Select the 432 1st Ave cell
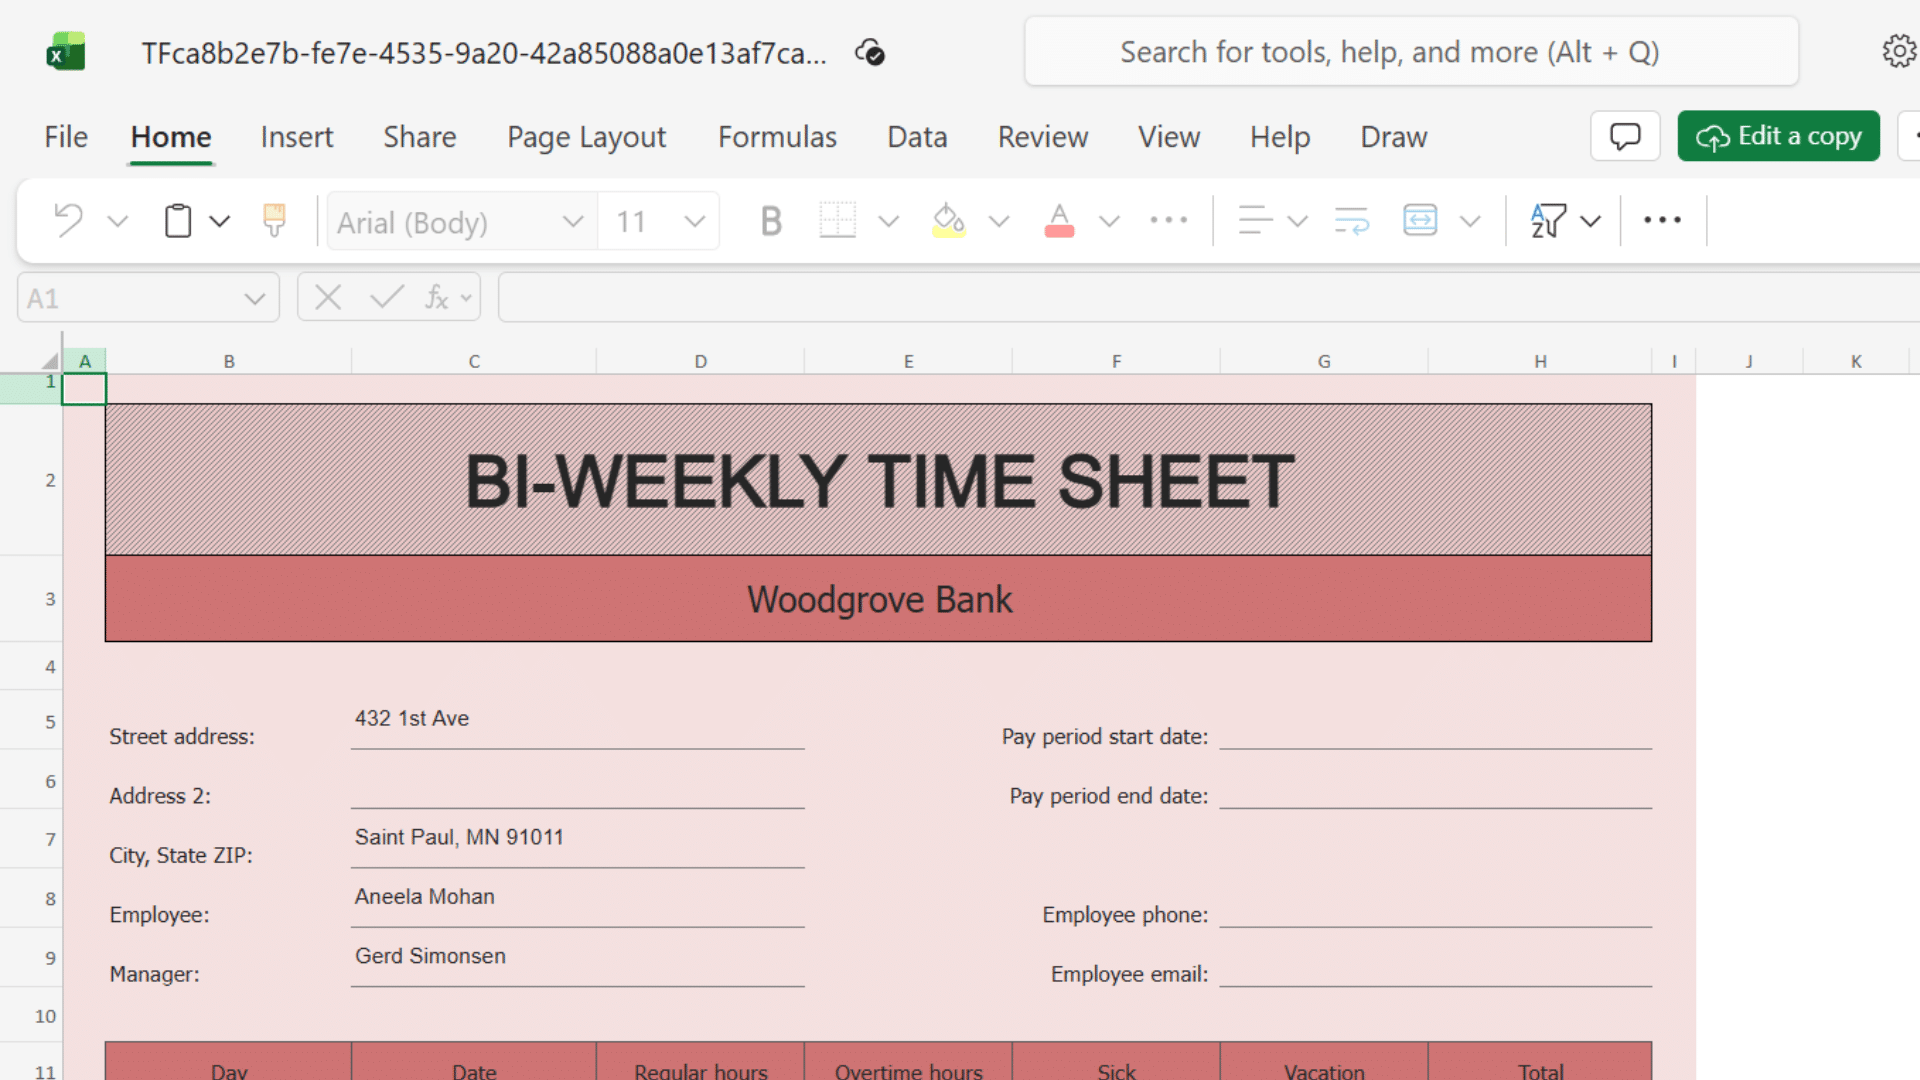 pyautogui.click(x=577, y=719)
